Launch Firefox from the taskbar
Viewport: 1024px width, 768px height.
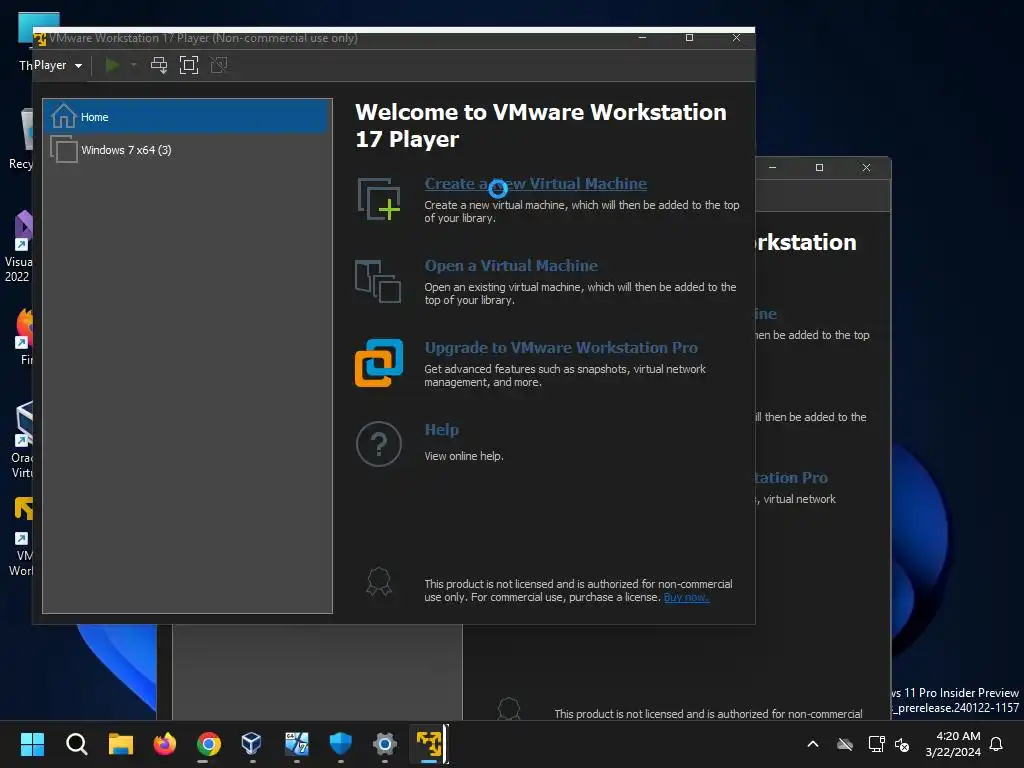click(x=165, y=744)
